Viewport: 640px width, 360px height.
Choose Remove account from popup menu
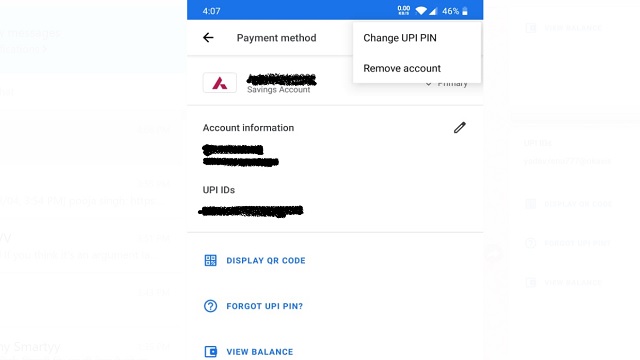[402, 68]
